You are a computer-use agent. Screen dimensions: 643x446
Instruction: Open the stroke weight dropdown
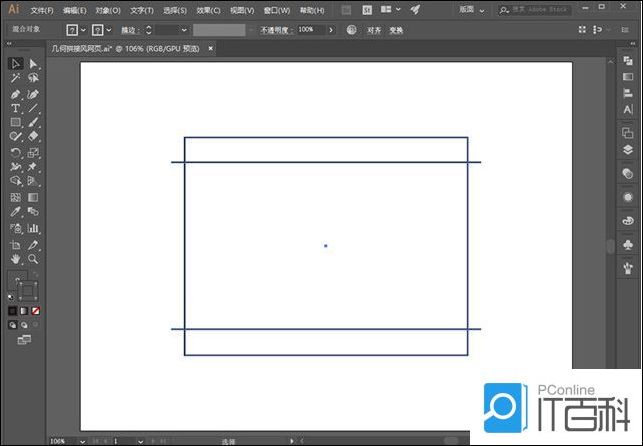pos(183,30)
